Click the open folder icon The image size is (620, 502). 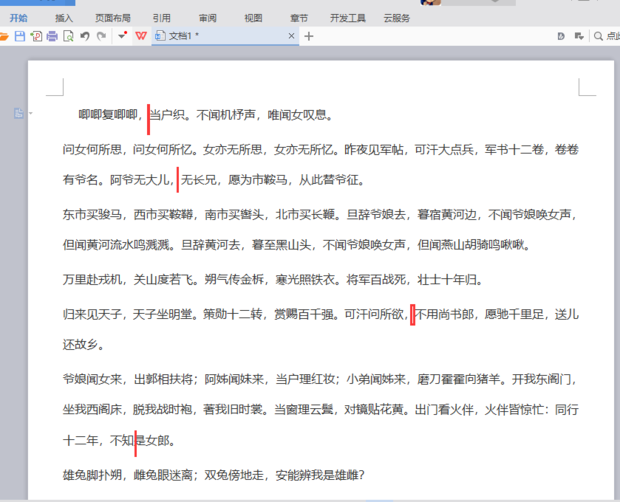(x=4, y=36)
